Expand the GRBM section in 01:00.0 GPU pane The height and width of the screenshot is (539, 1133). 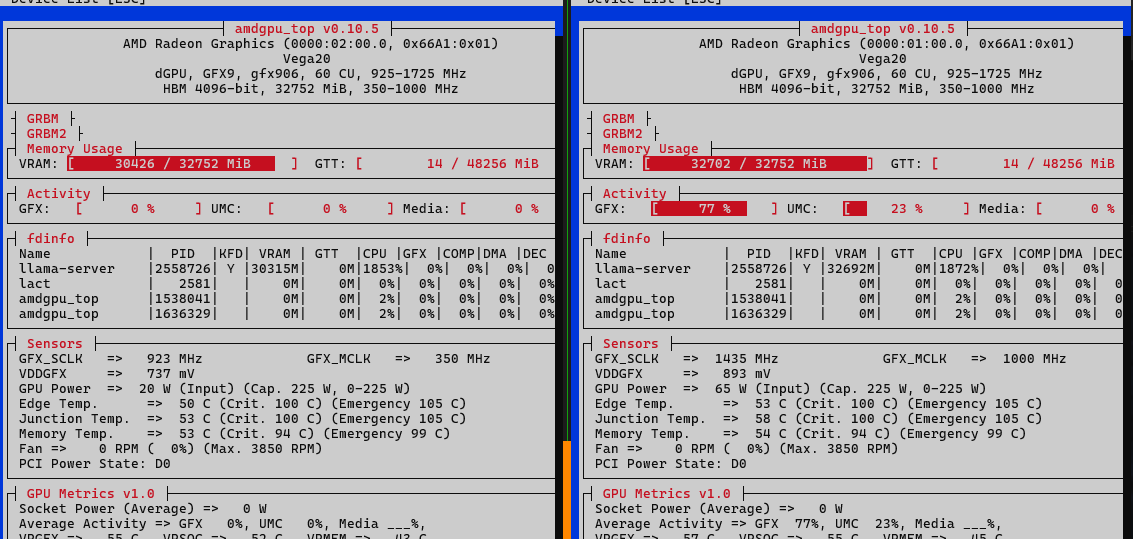[x=618, y=118]
